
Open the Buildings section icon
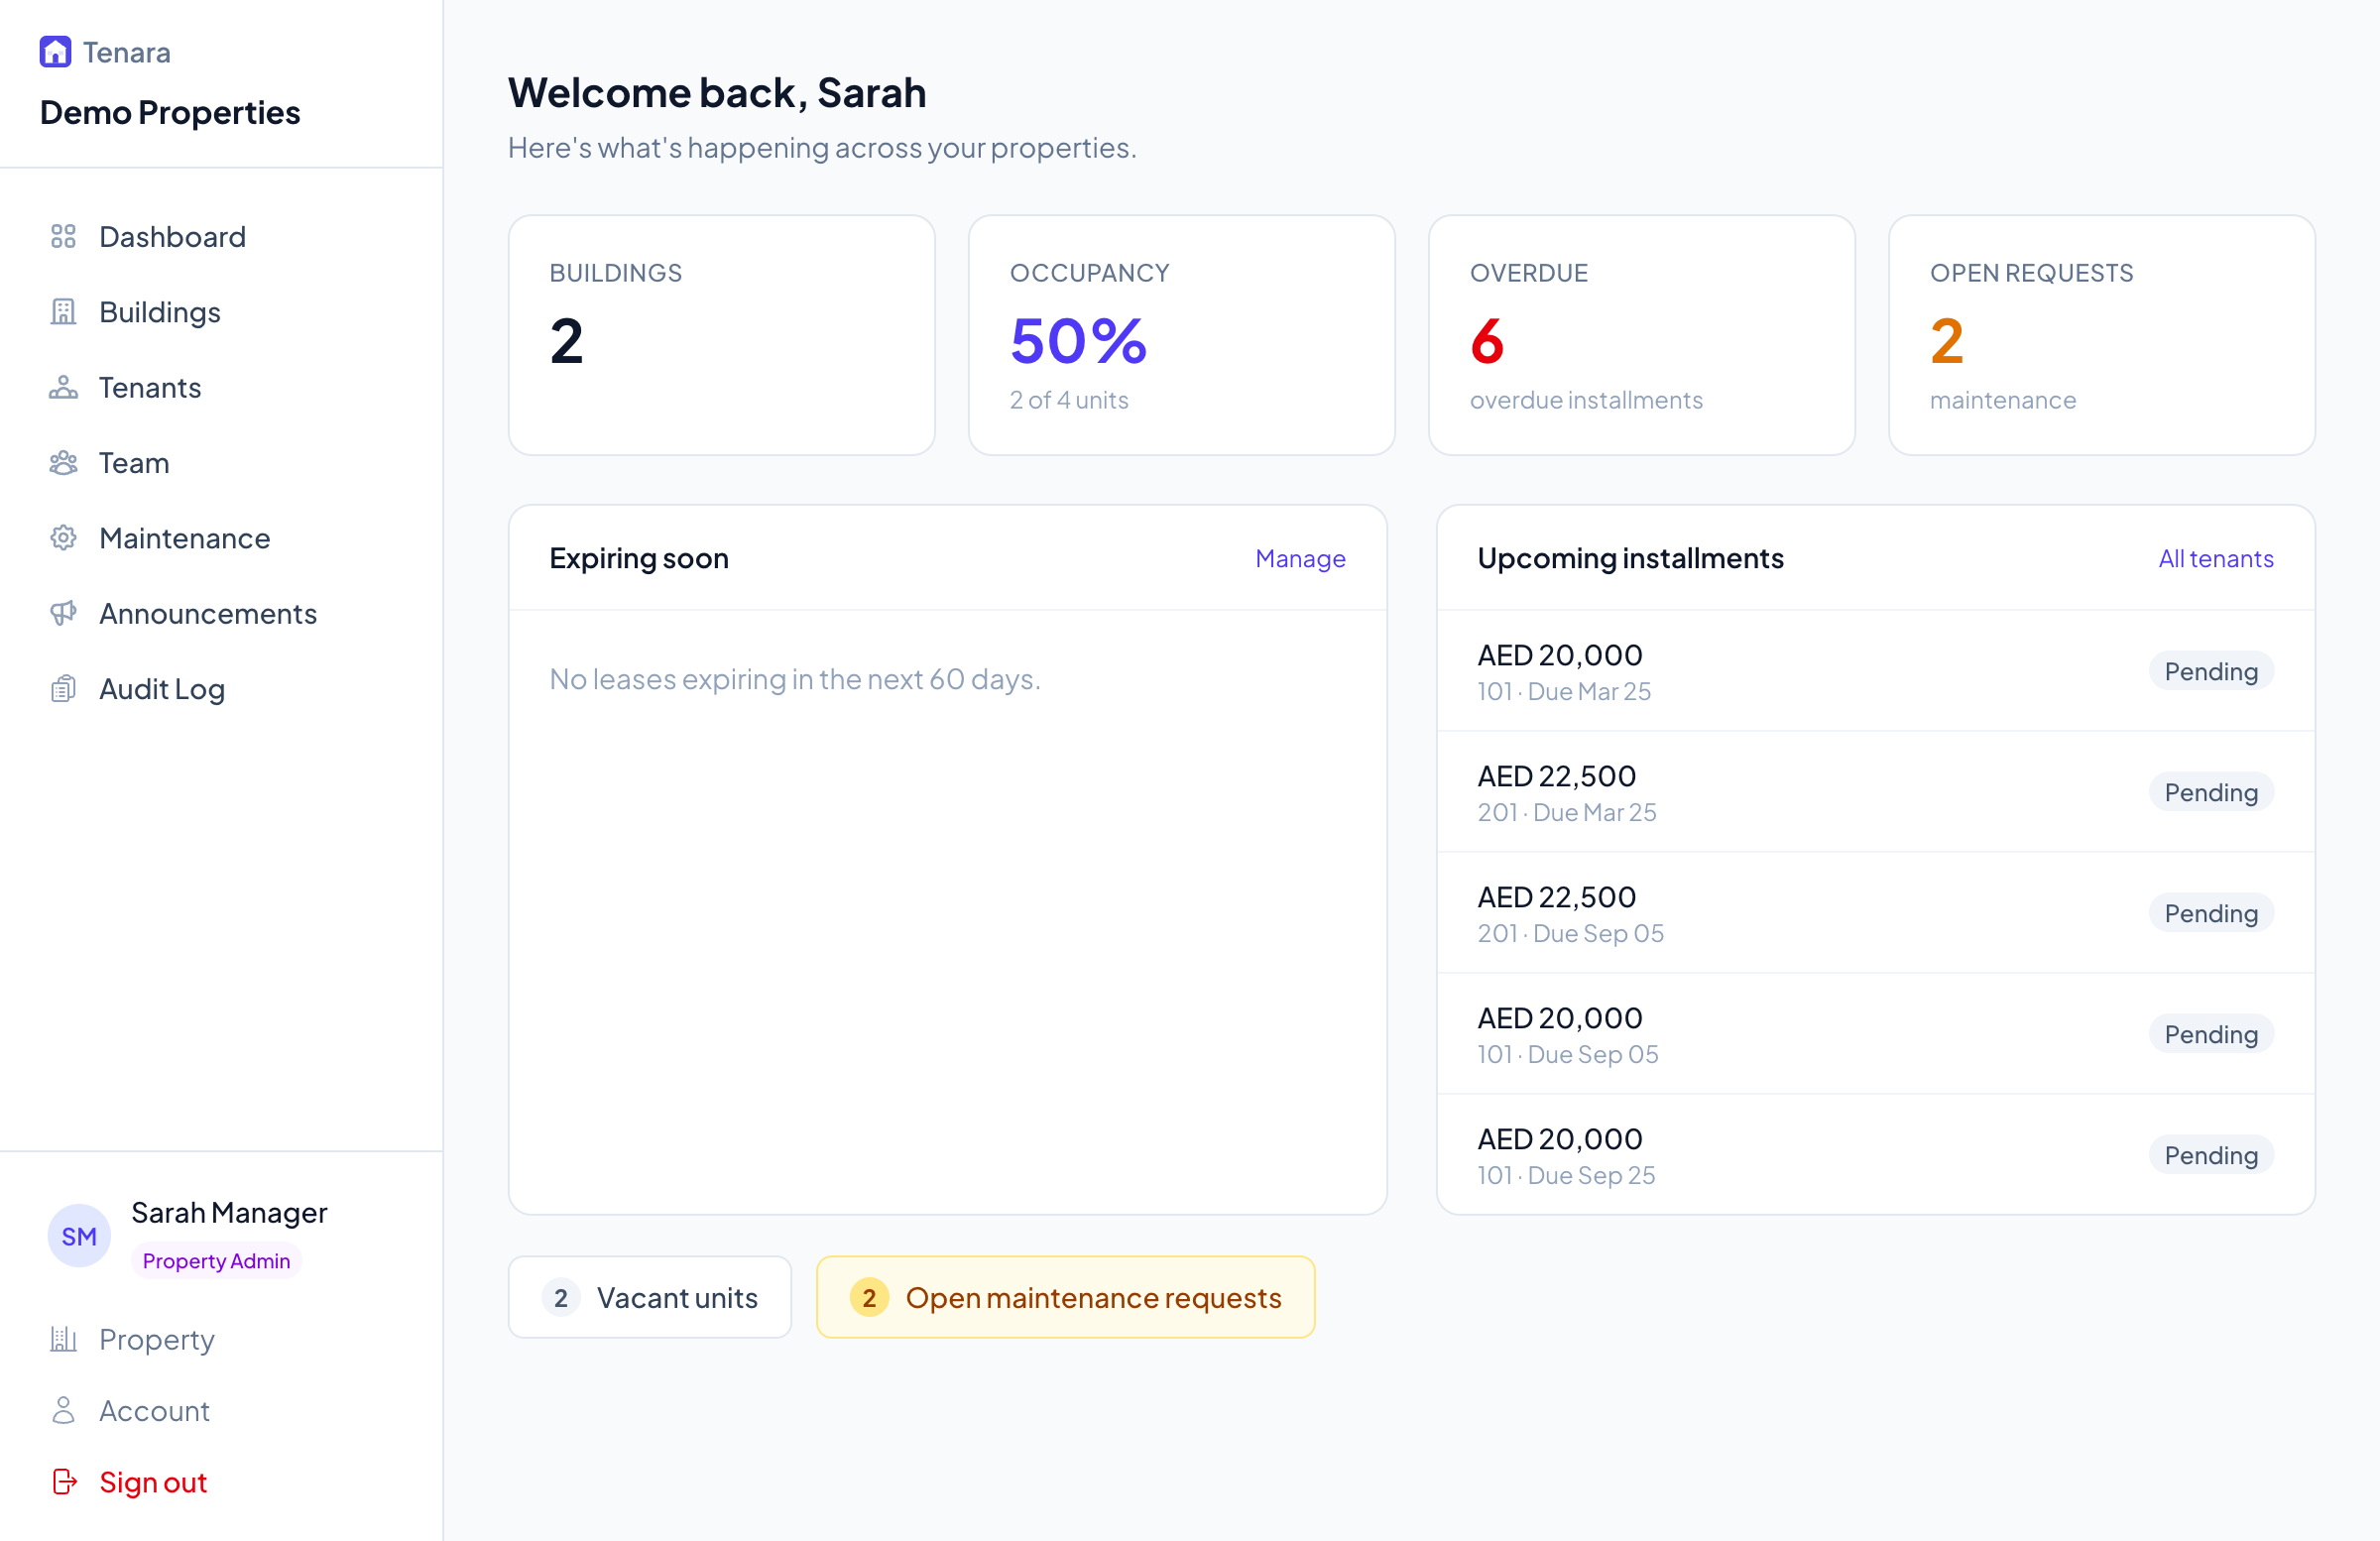click(x=64, y=312)
